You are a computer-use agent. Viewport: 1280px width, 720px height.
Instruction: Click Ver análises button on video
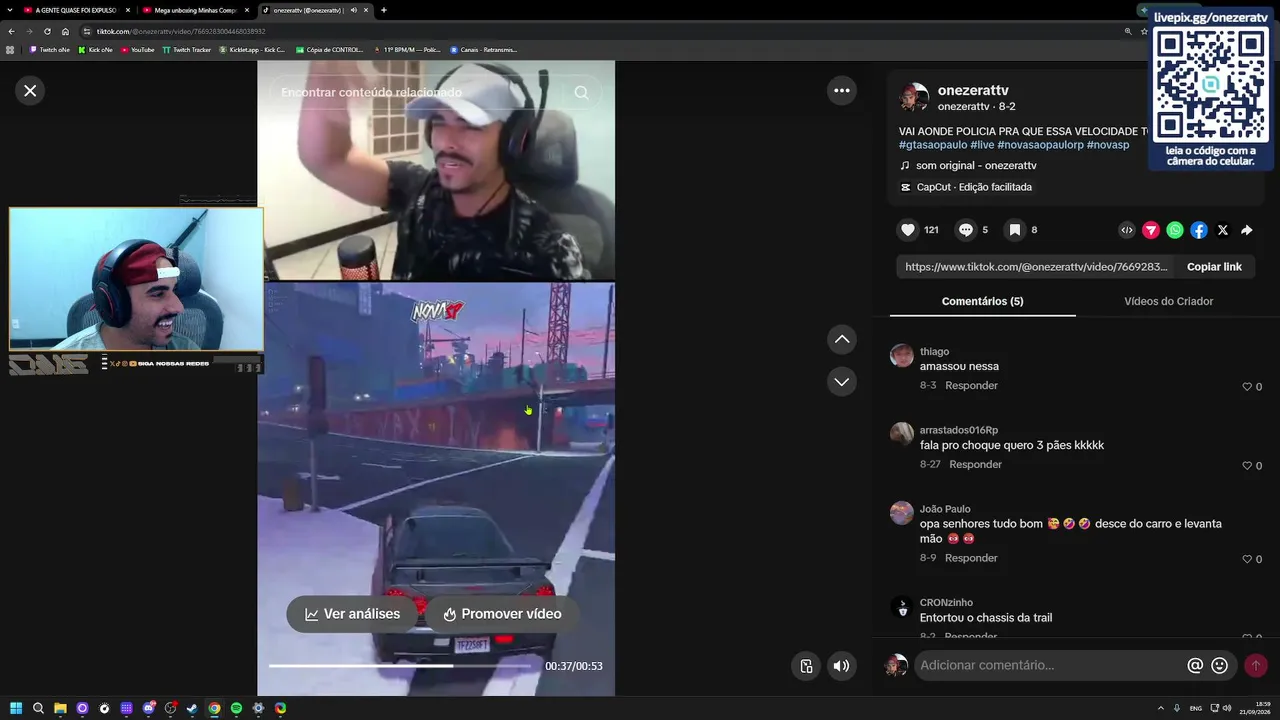(352, 614)
